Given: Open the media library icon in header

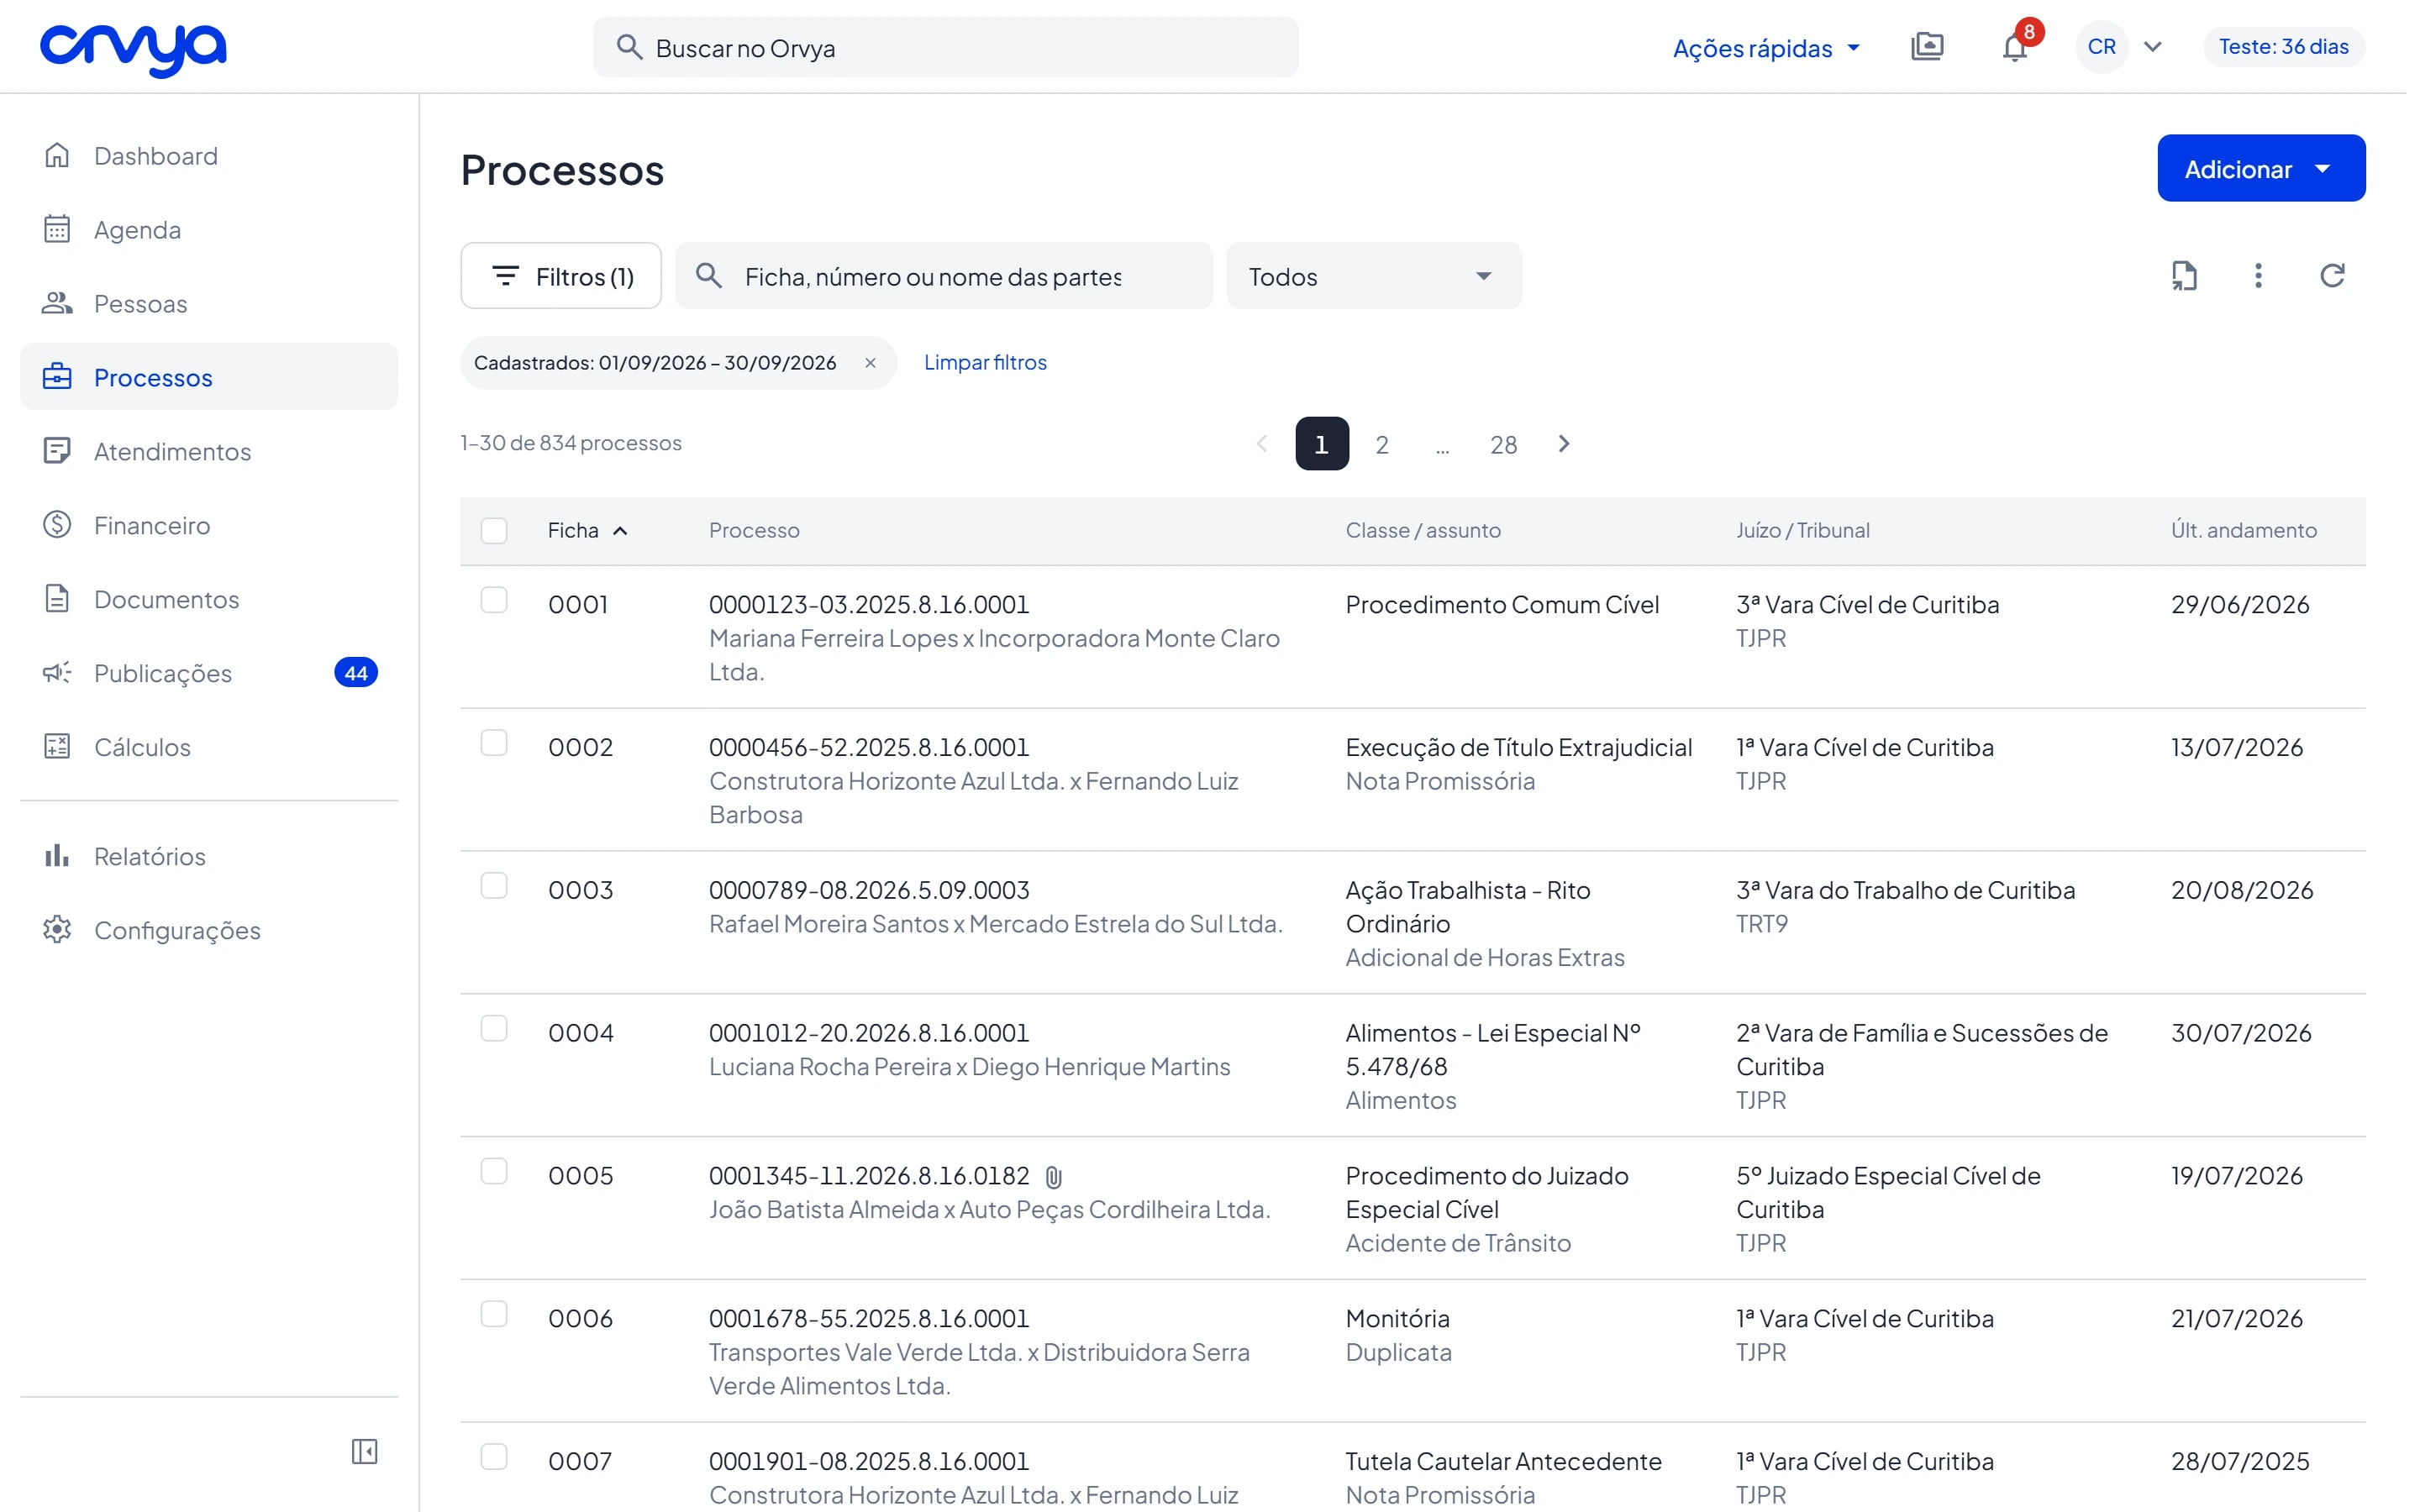Looking at the screenshot, I should pyautogui.click(x=1927, y=47).
